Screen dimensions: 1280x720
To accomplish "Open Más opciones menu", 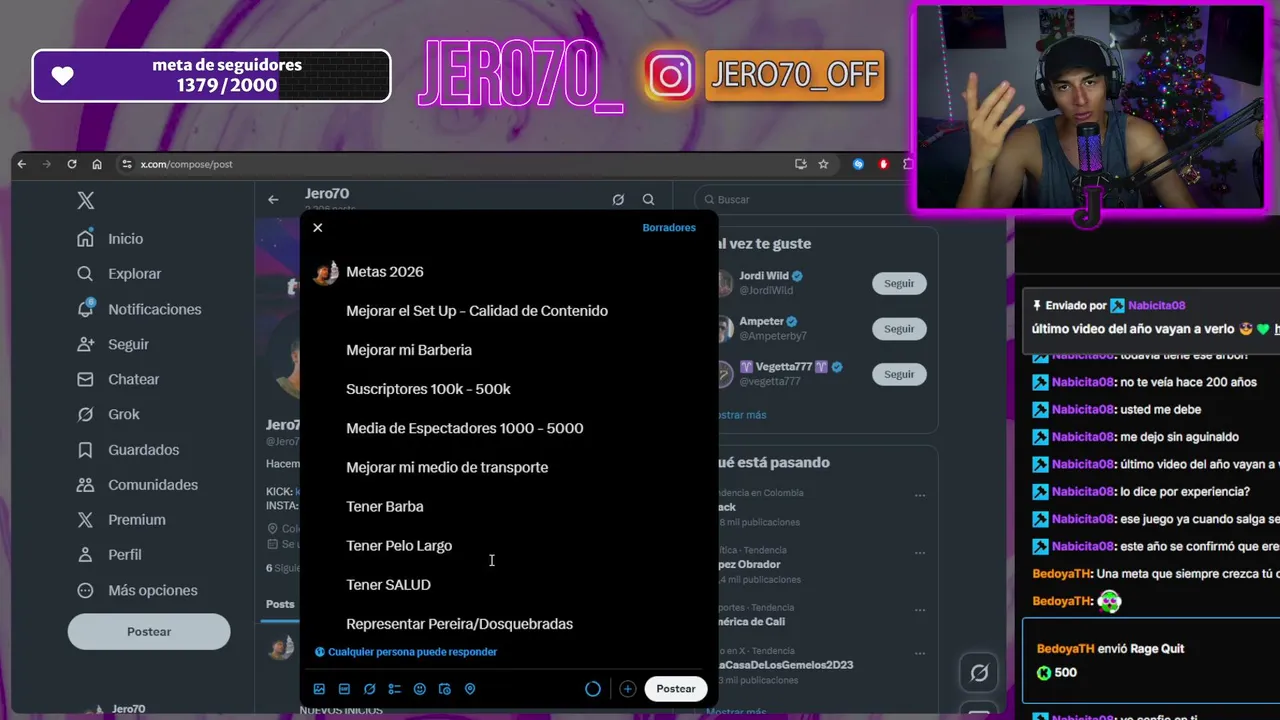I will (x=138, y=590).
